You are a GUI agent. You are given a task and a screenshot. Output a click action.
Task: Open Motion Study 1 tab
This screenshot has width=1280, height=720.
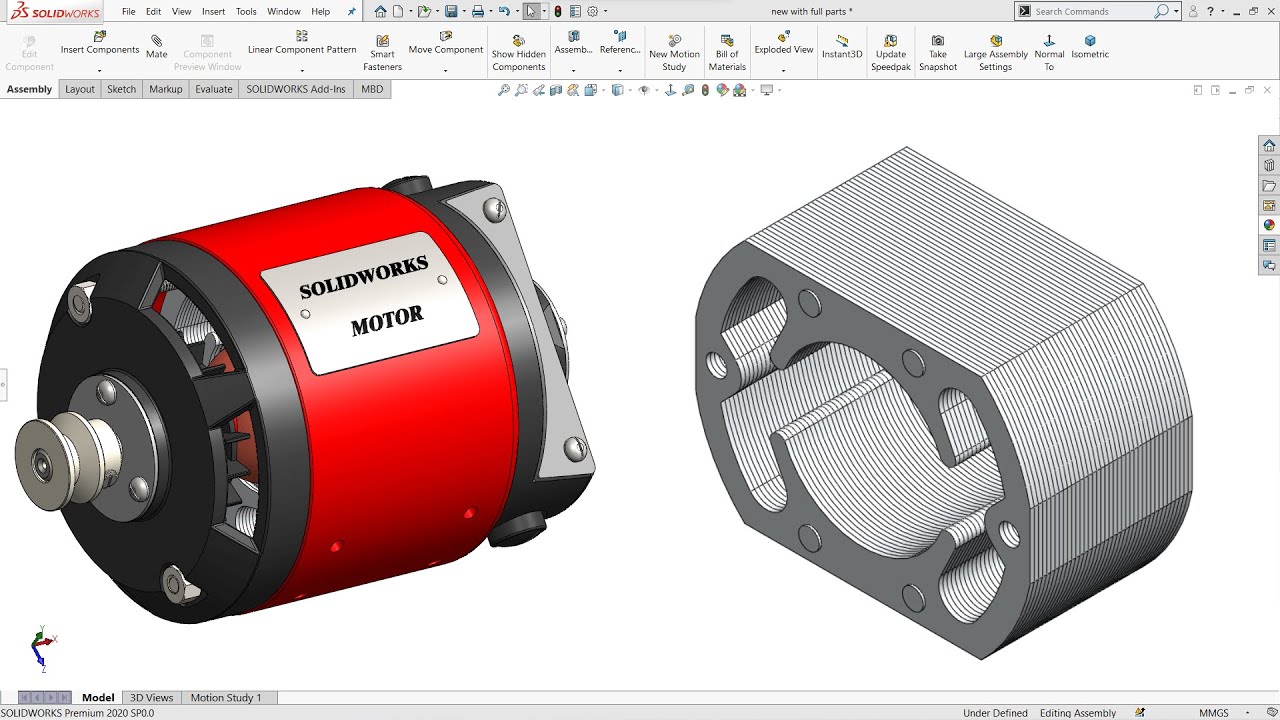click(x=226, y=697)
